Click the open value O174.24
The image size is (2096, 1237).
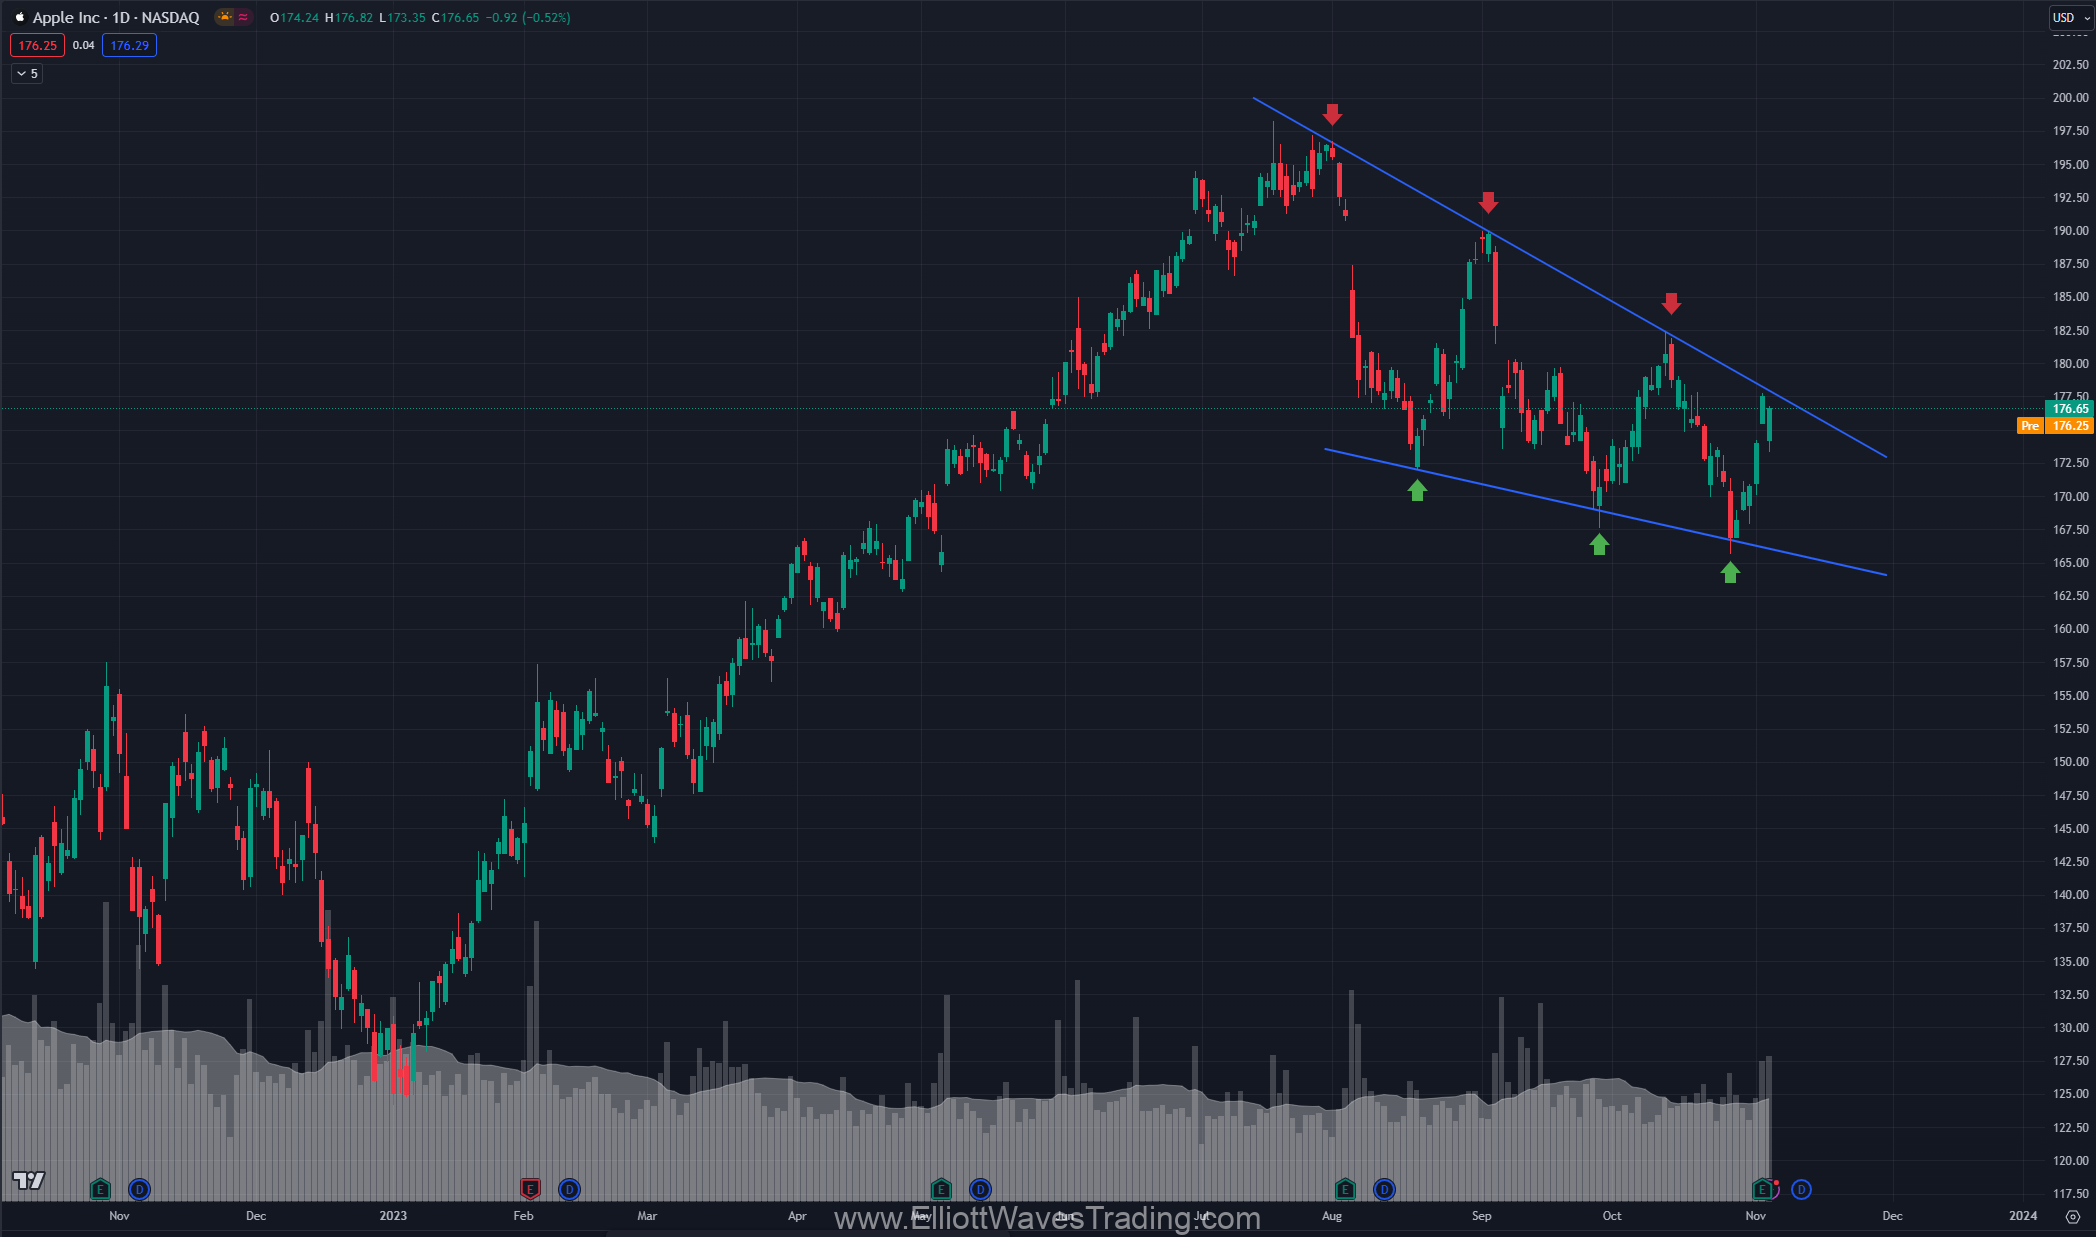tap(294, 17)
